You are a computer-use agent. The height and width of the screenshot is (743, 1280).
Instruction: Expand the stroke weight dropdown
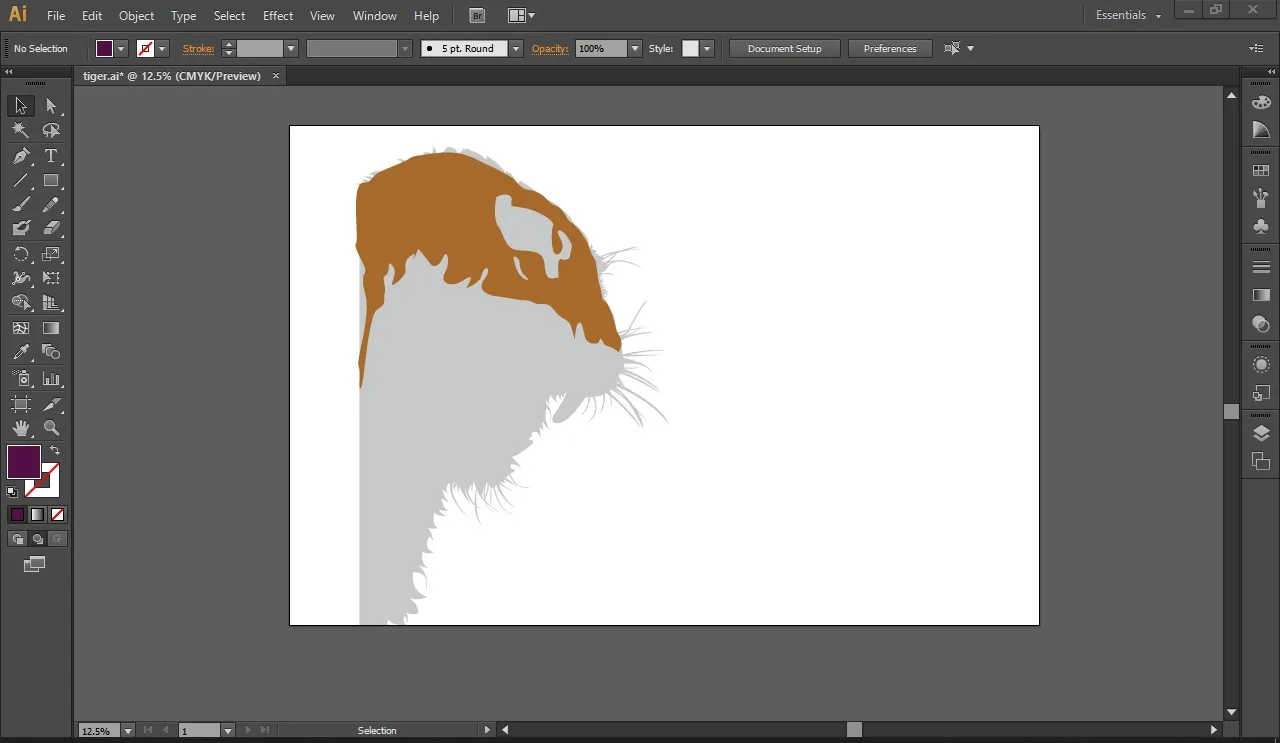pyautogui.click(x=291, y=48)
